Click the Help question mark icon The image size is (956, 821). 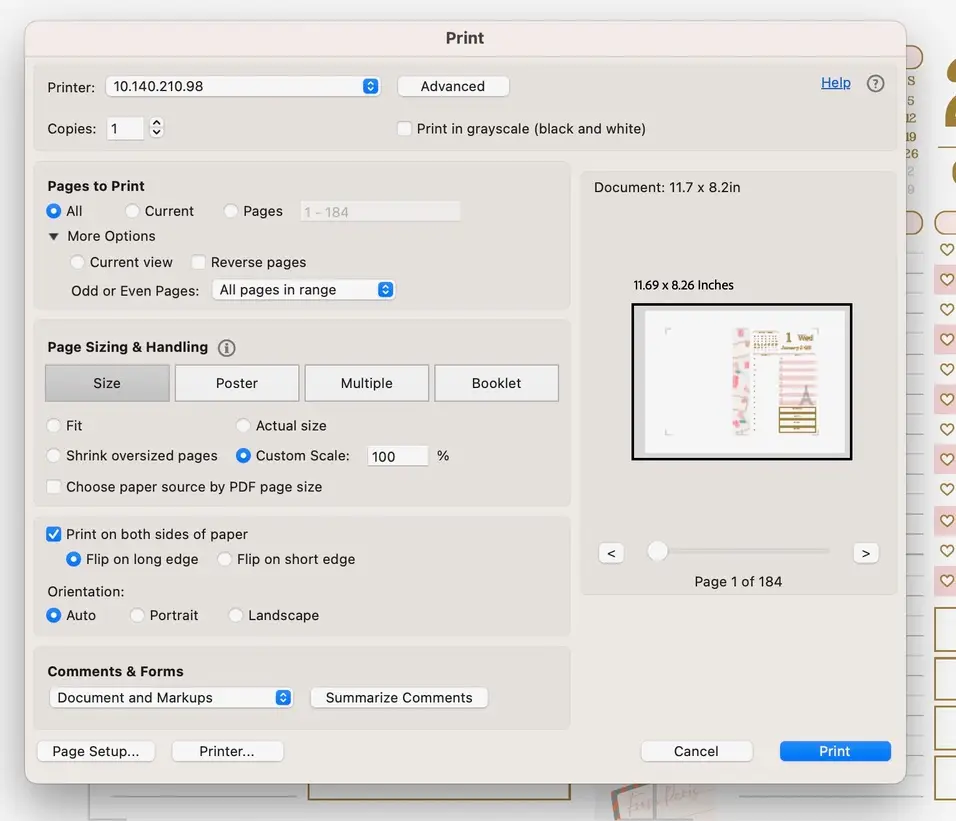pos(875,83)
